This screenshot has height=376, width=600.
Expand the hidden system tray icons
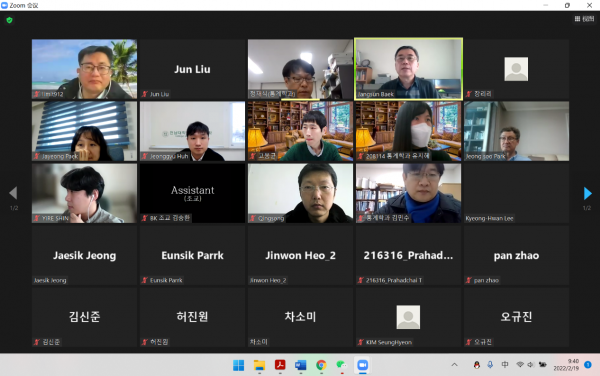454,365
